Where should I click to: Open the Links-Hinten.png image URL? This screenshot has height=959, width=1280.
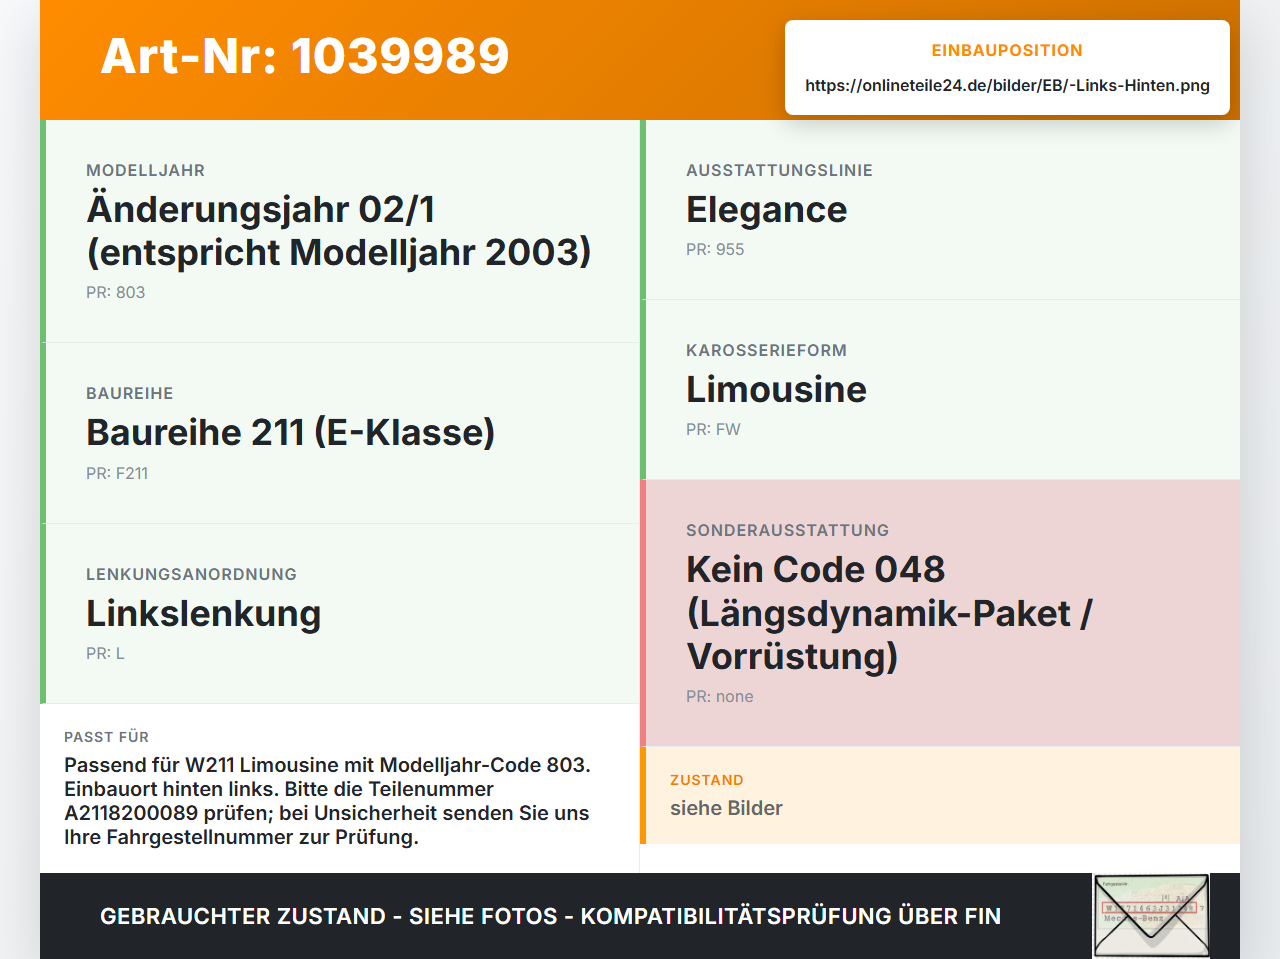click(x=1007, y=85)
